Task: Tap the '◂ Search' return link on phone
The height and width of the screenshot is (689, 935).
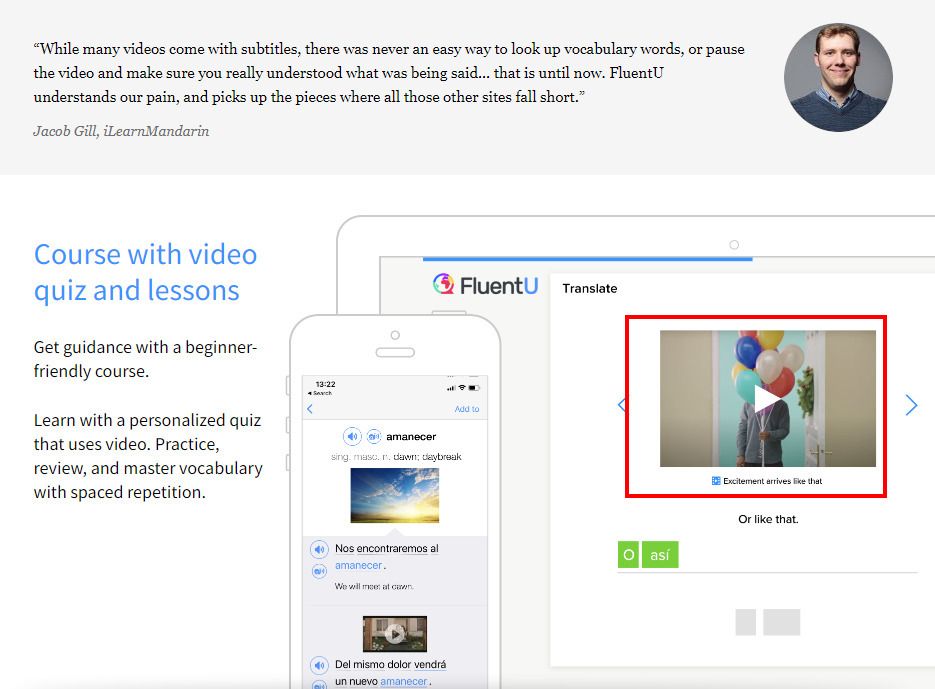Action: 320,393
